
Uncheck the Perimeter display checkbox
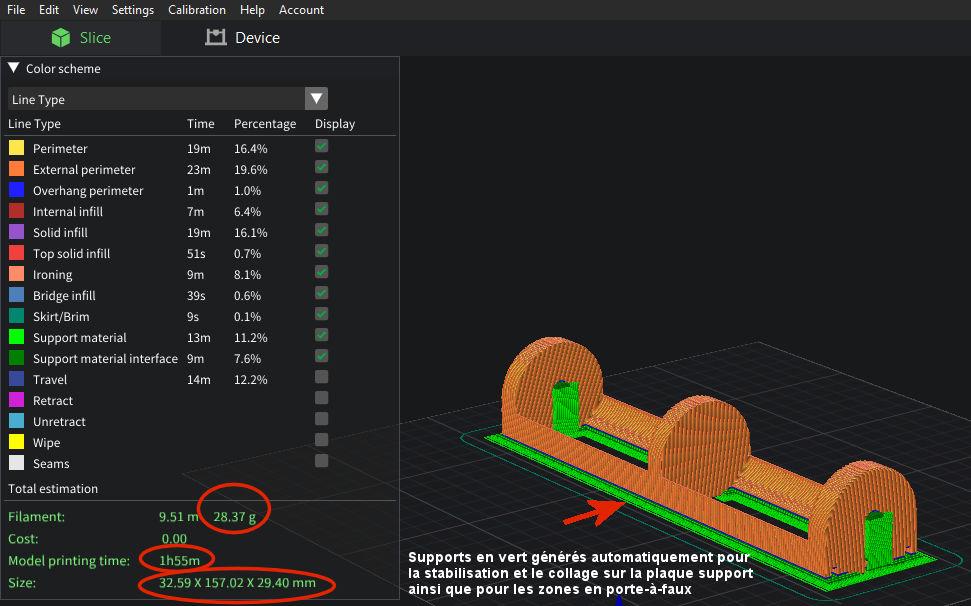click(x=321, y=146)
